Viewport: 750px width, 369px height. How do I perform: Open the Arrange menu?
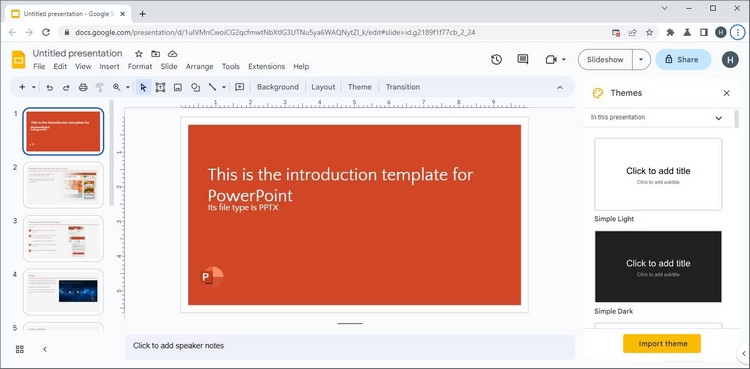pyautogui.click(x=198, y=67)
